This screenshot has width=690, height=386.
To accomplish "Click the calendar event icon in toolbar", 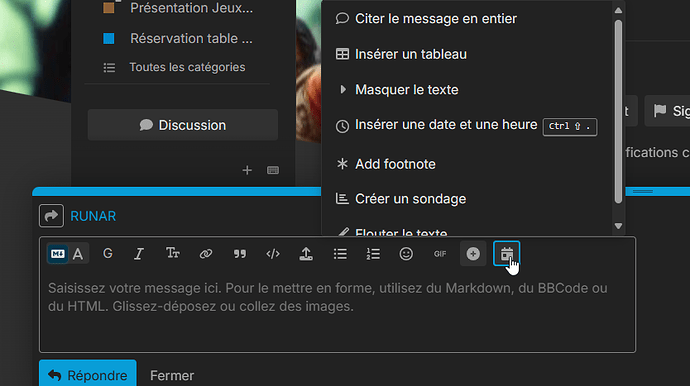I will click(x=506, y=254).
